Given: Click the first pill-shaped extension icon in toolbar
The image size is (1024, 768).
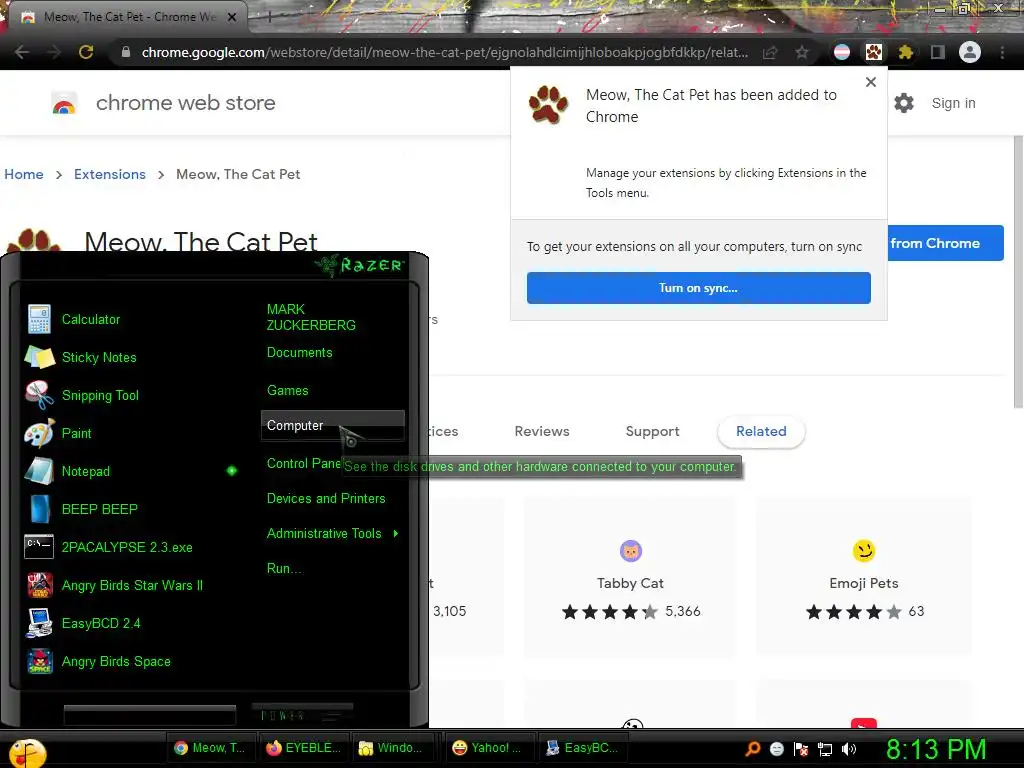Looking at the screenshot, I should 842,52.
